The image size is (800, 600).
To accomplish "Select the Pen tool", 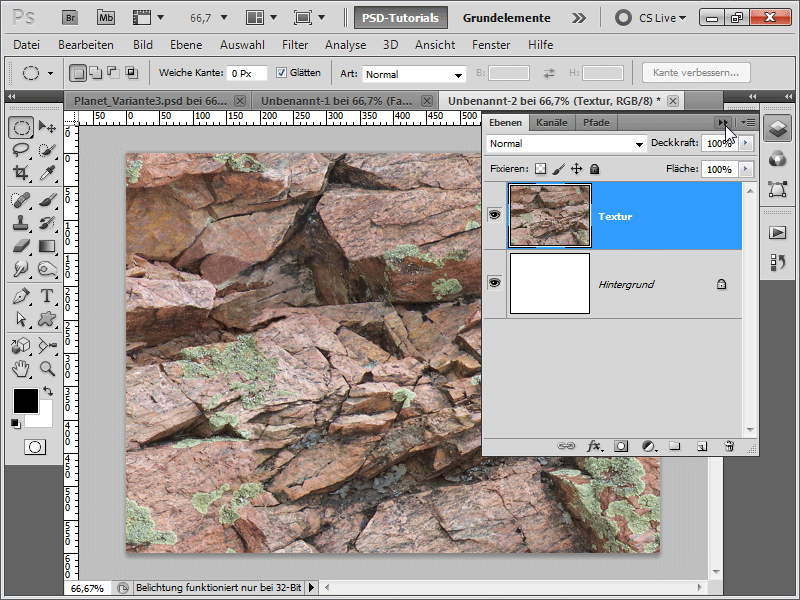I will coord(21,296).
